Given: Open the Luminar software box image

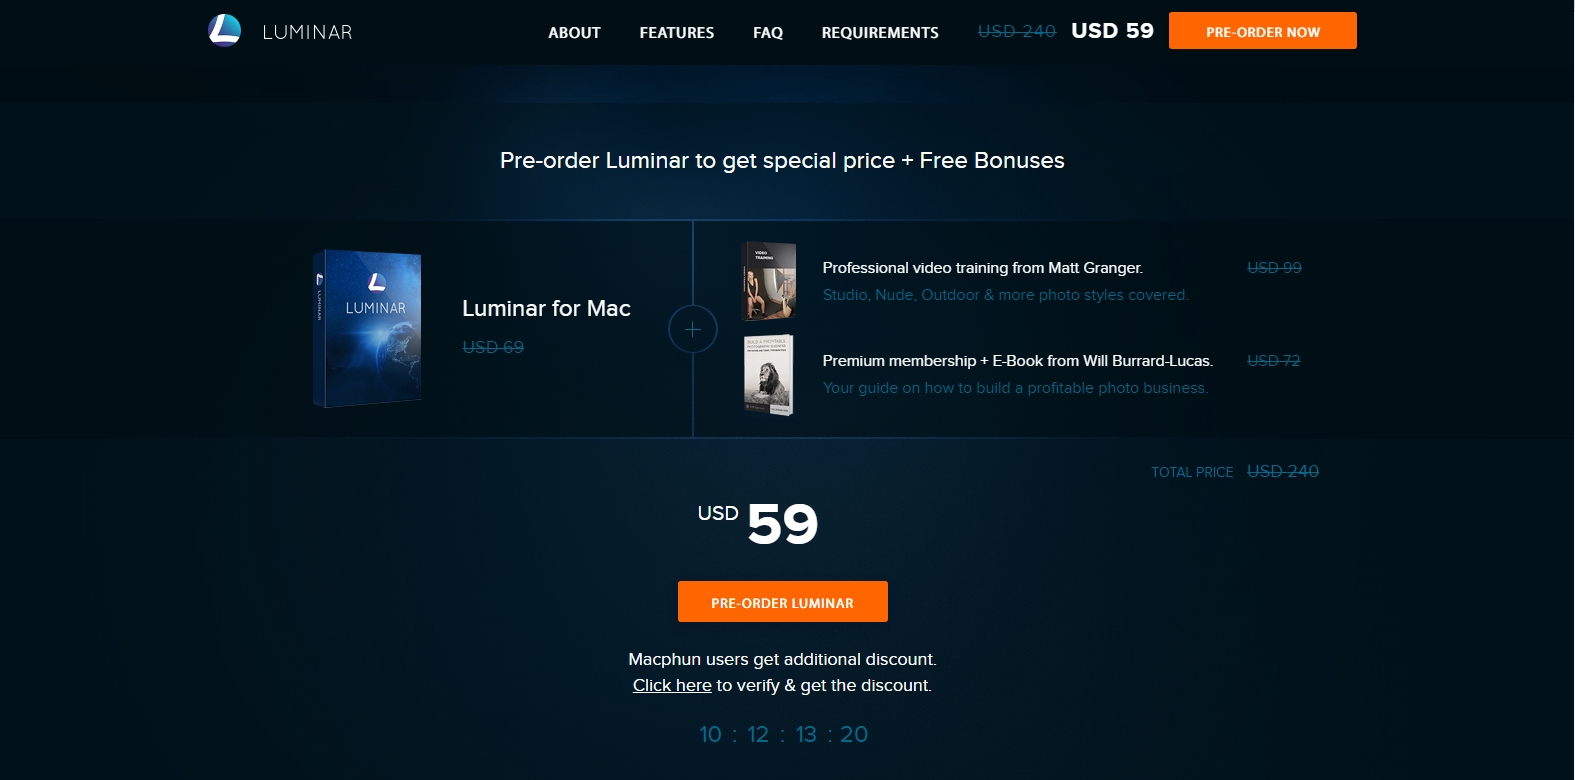Looking at the screenshot, I should (x=367, y=329).
